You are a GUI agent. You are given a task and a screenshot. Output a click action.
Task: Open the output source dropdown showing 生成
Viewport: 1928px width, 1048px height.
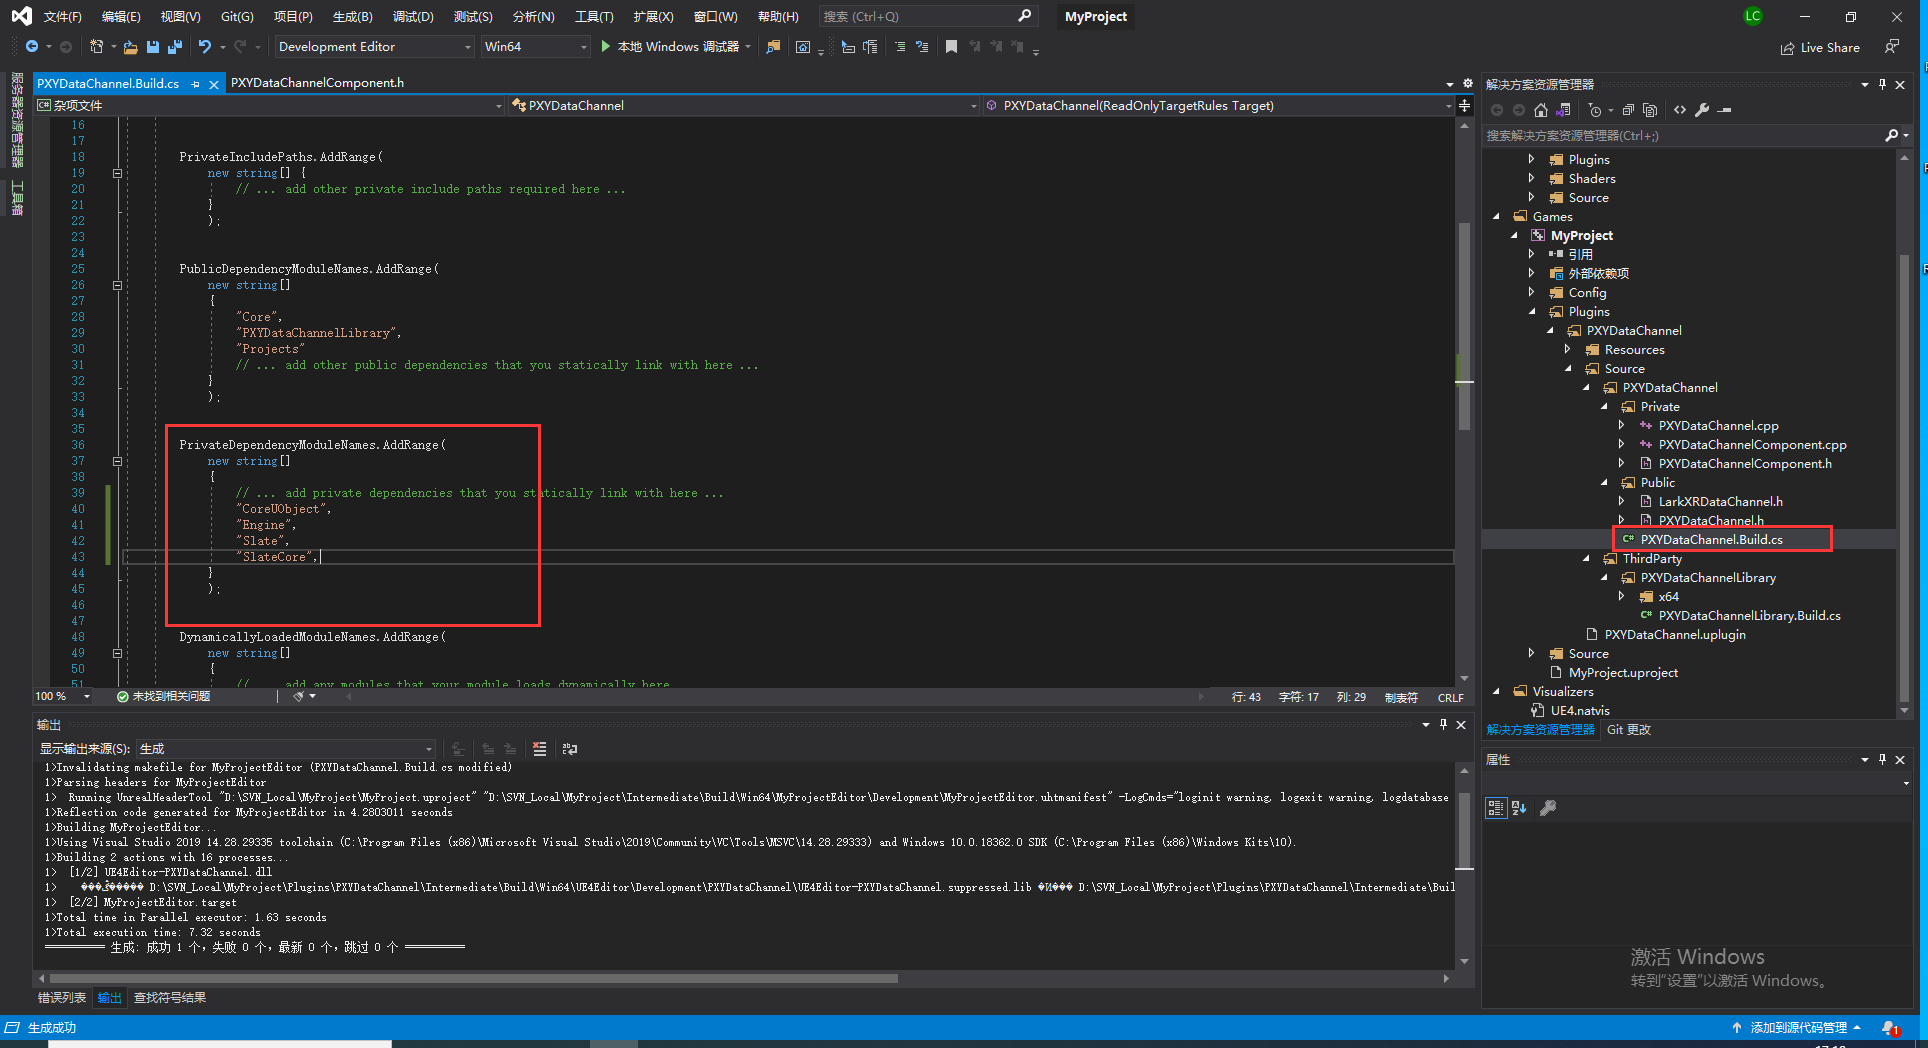coord(285,749)
